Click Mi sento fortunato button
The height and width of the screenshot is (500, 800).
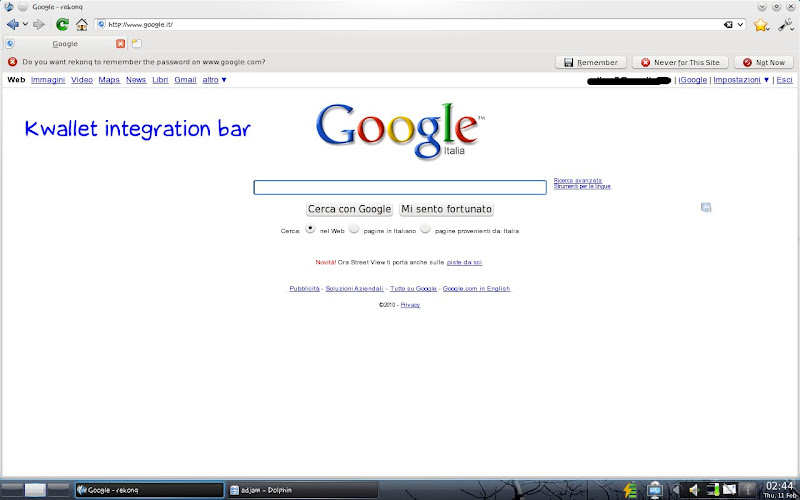[x=446, y=209]
